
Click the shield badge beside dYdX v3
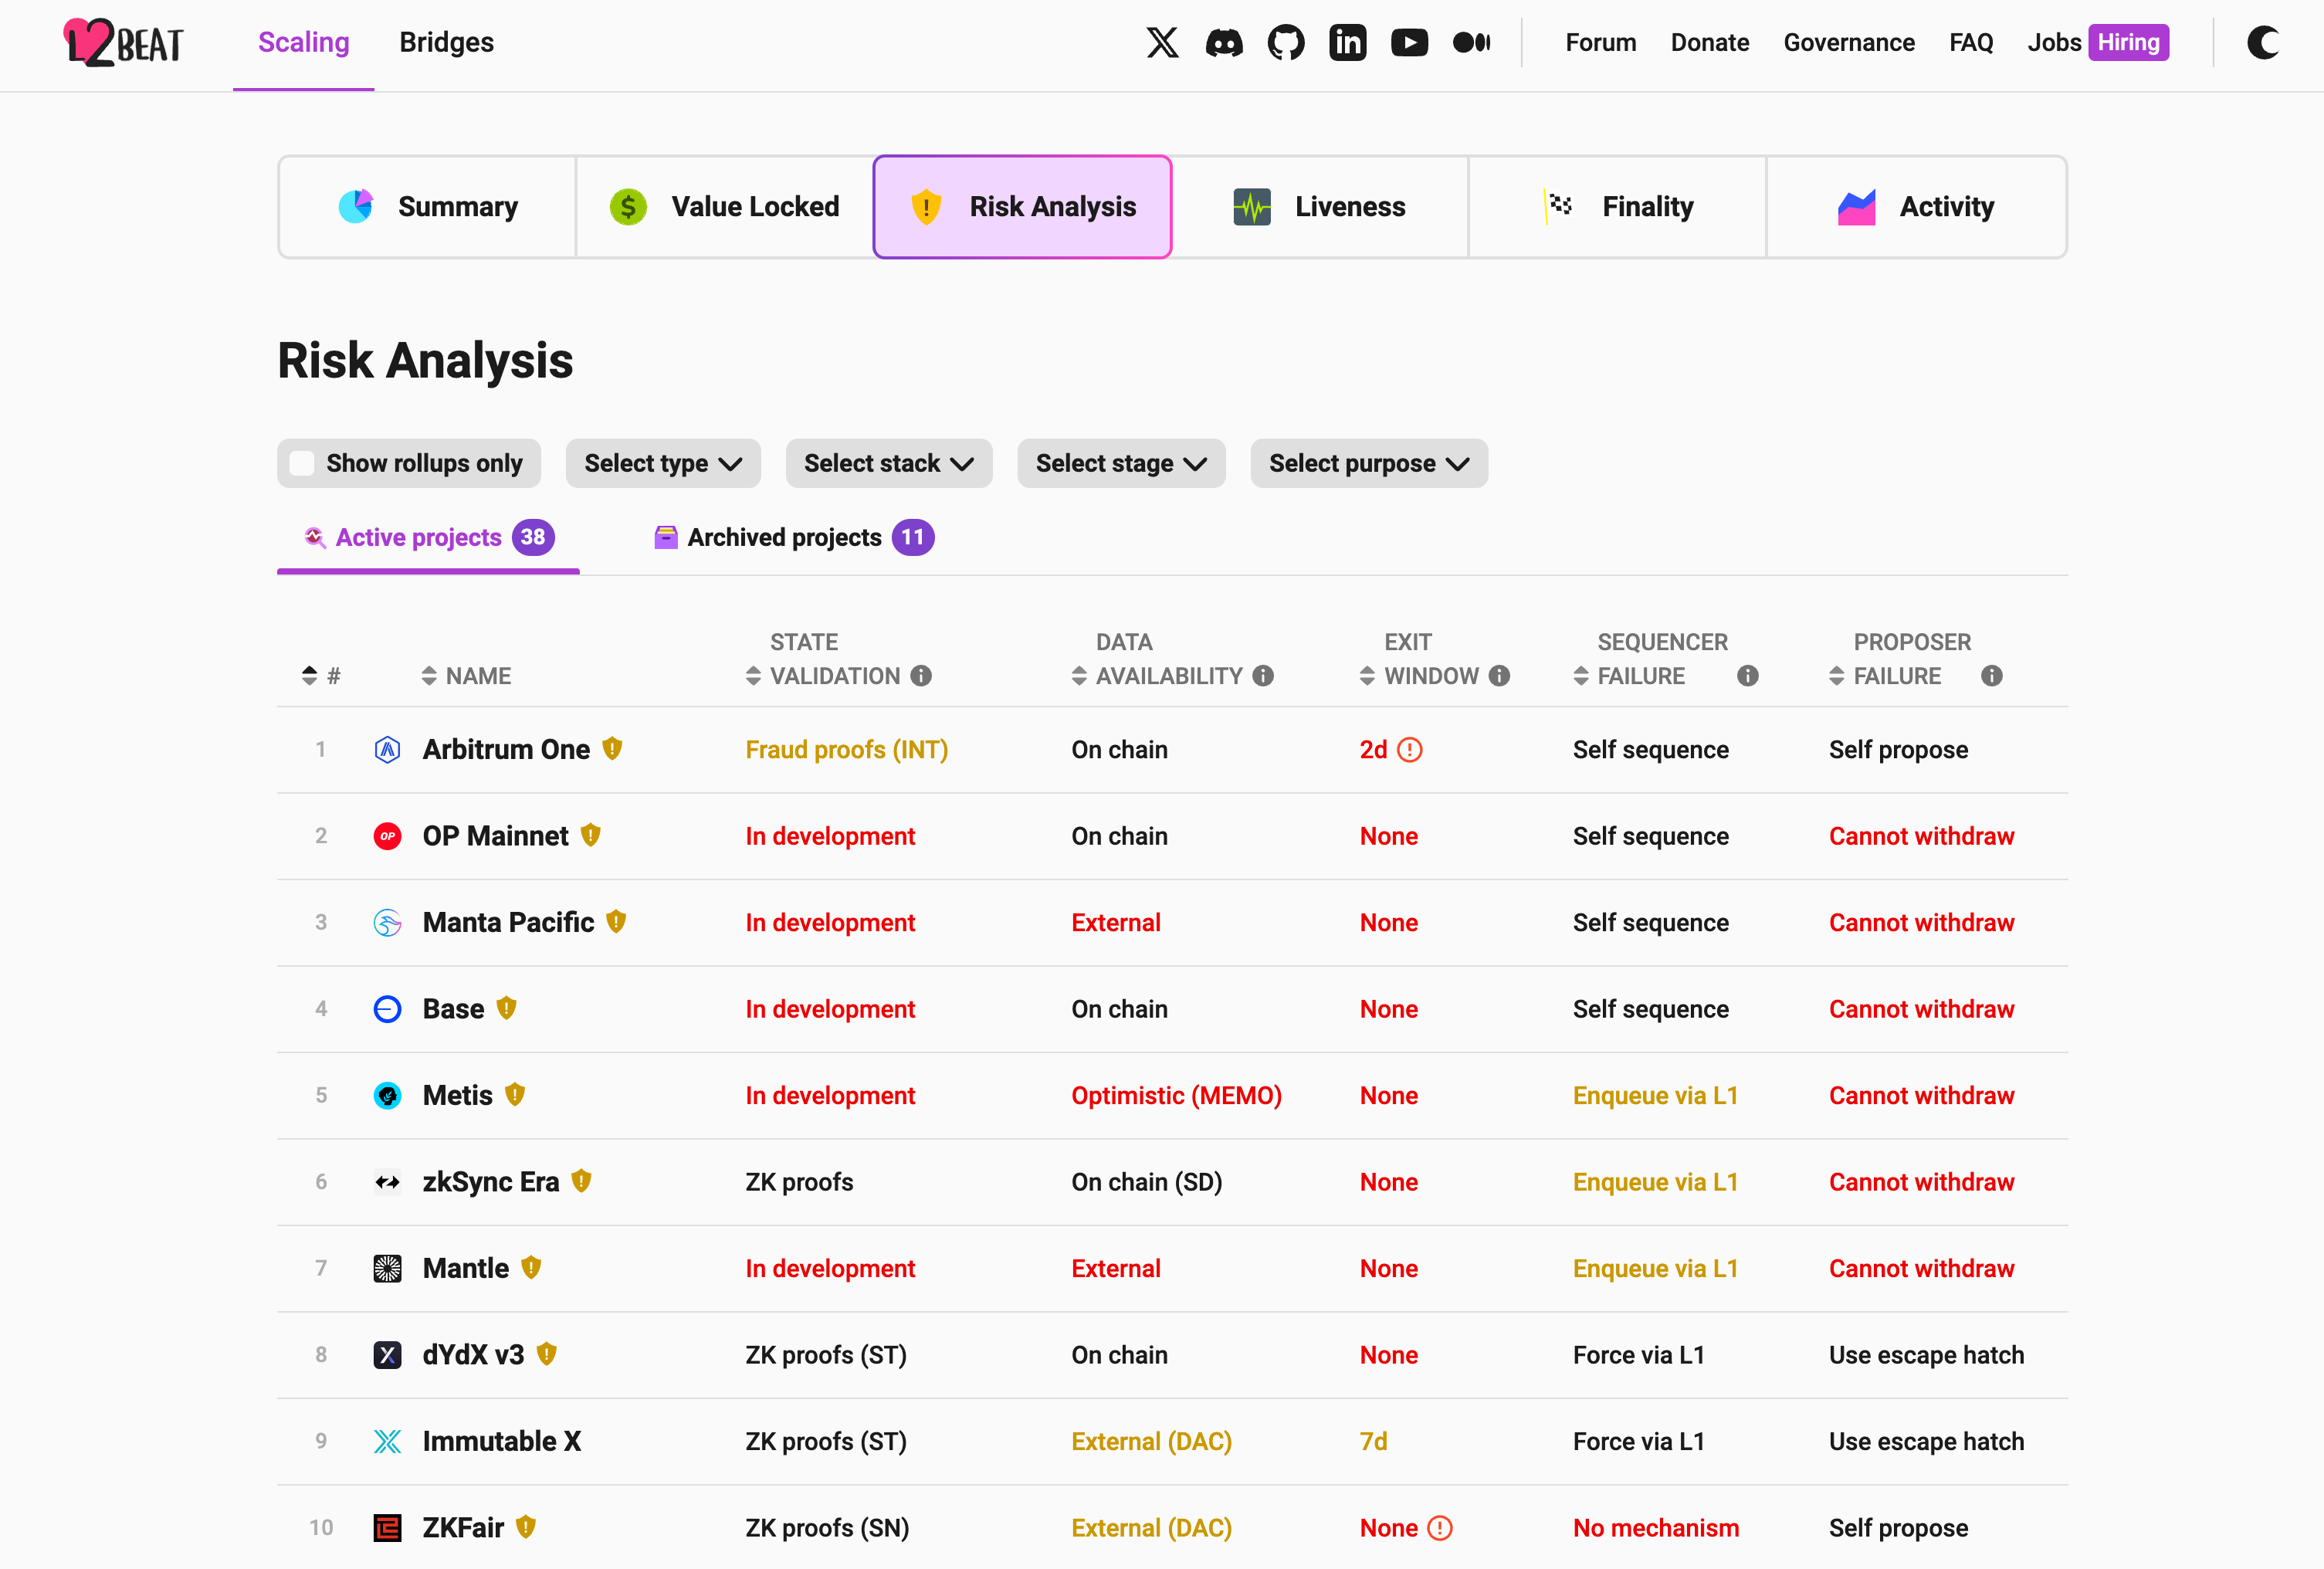tap(547, 1353)
